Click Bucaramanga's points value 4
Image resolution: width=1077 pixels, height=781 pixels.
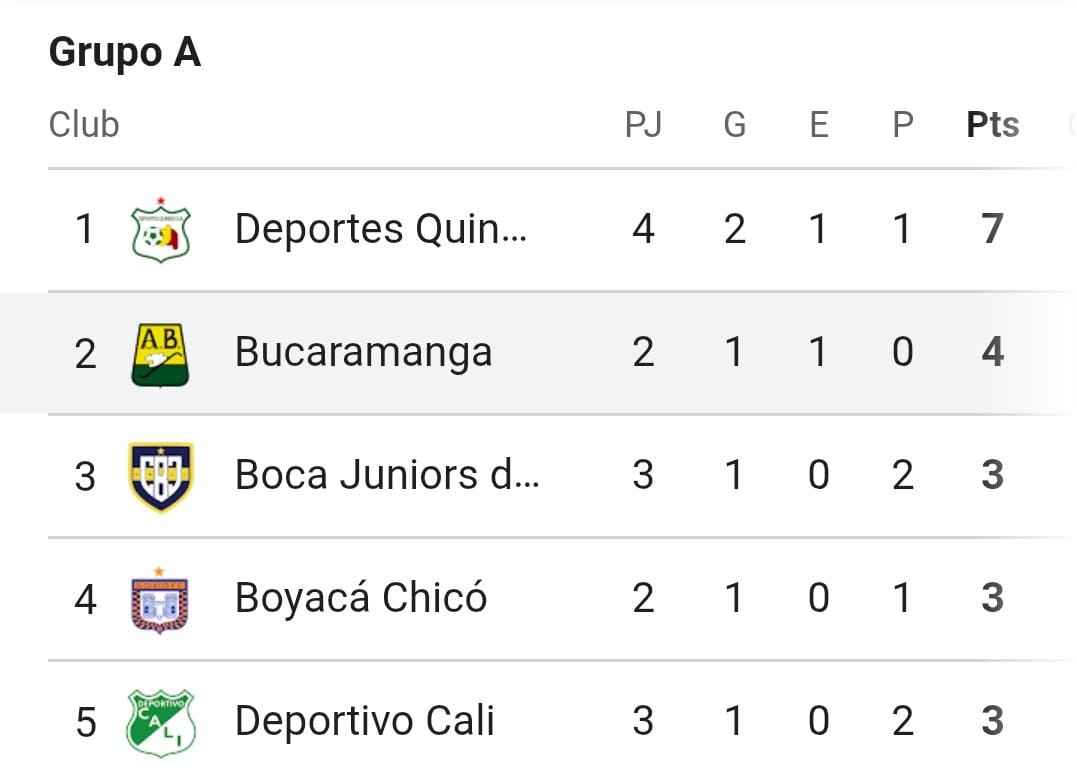[993, 352]
